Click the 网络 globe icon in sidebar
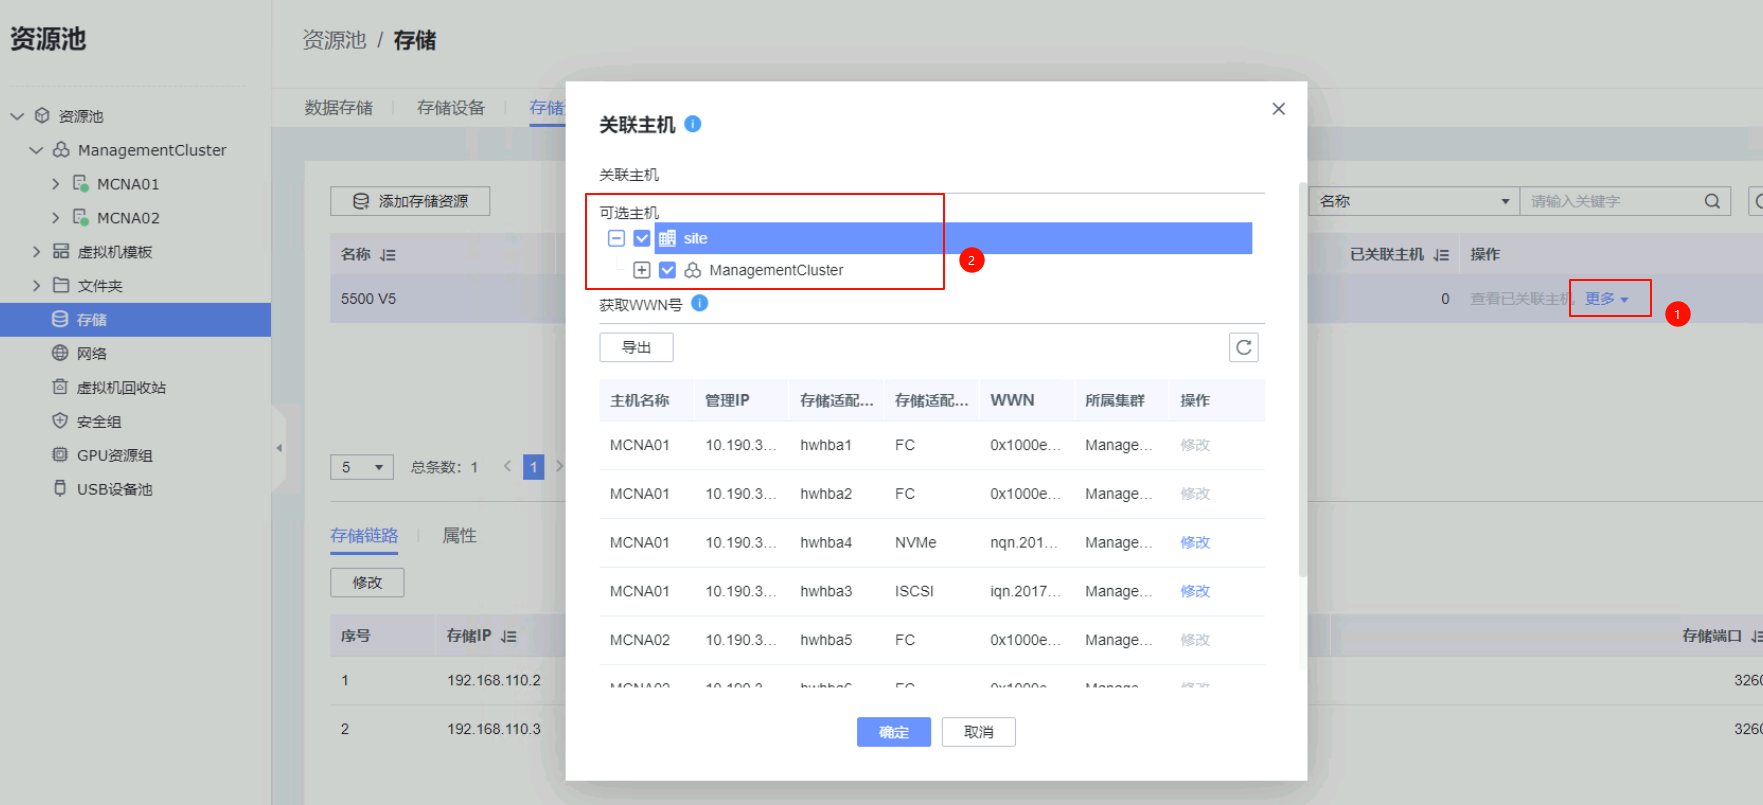This screenshot has width=1763, height=805. point(60,353)
